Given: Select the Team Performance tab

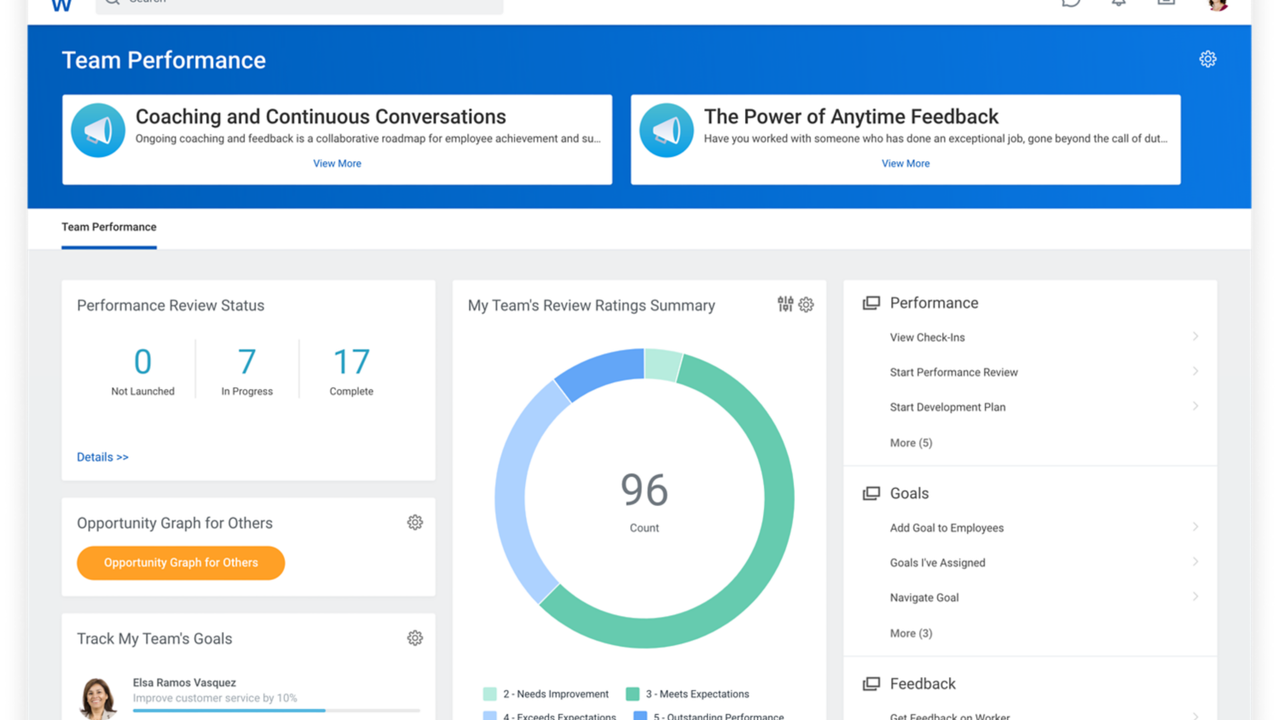Looking at the screenshot, I should pos(109,227).
